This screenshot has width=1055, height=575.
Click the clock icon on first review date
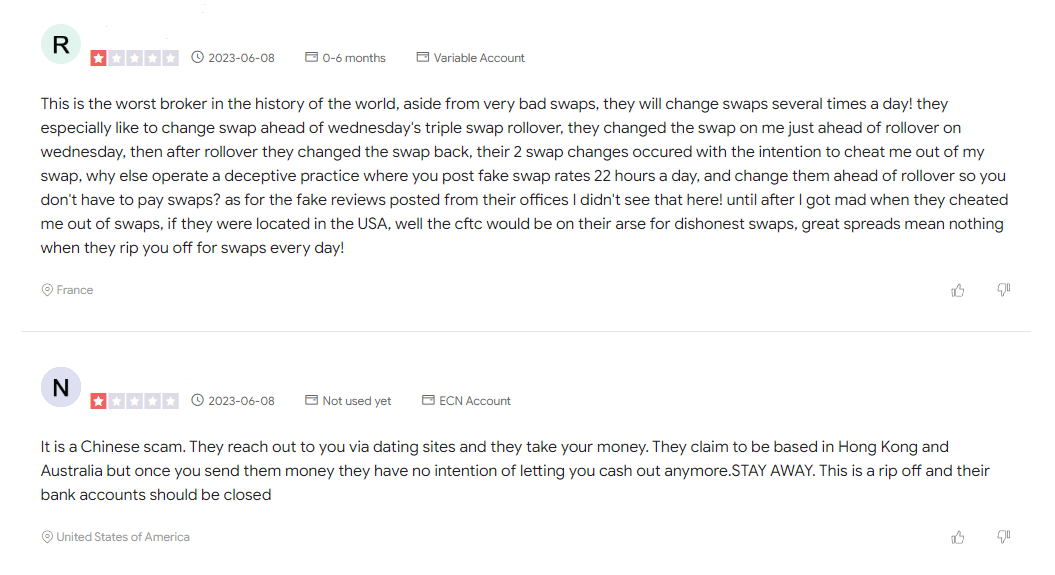(197, 58)
